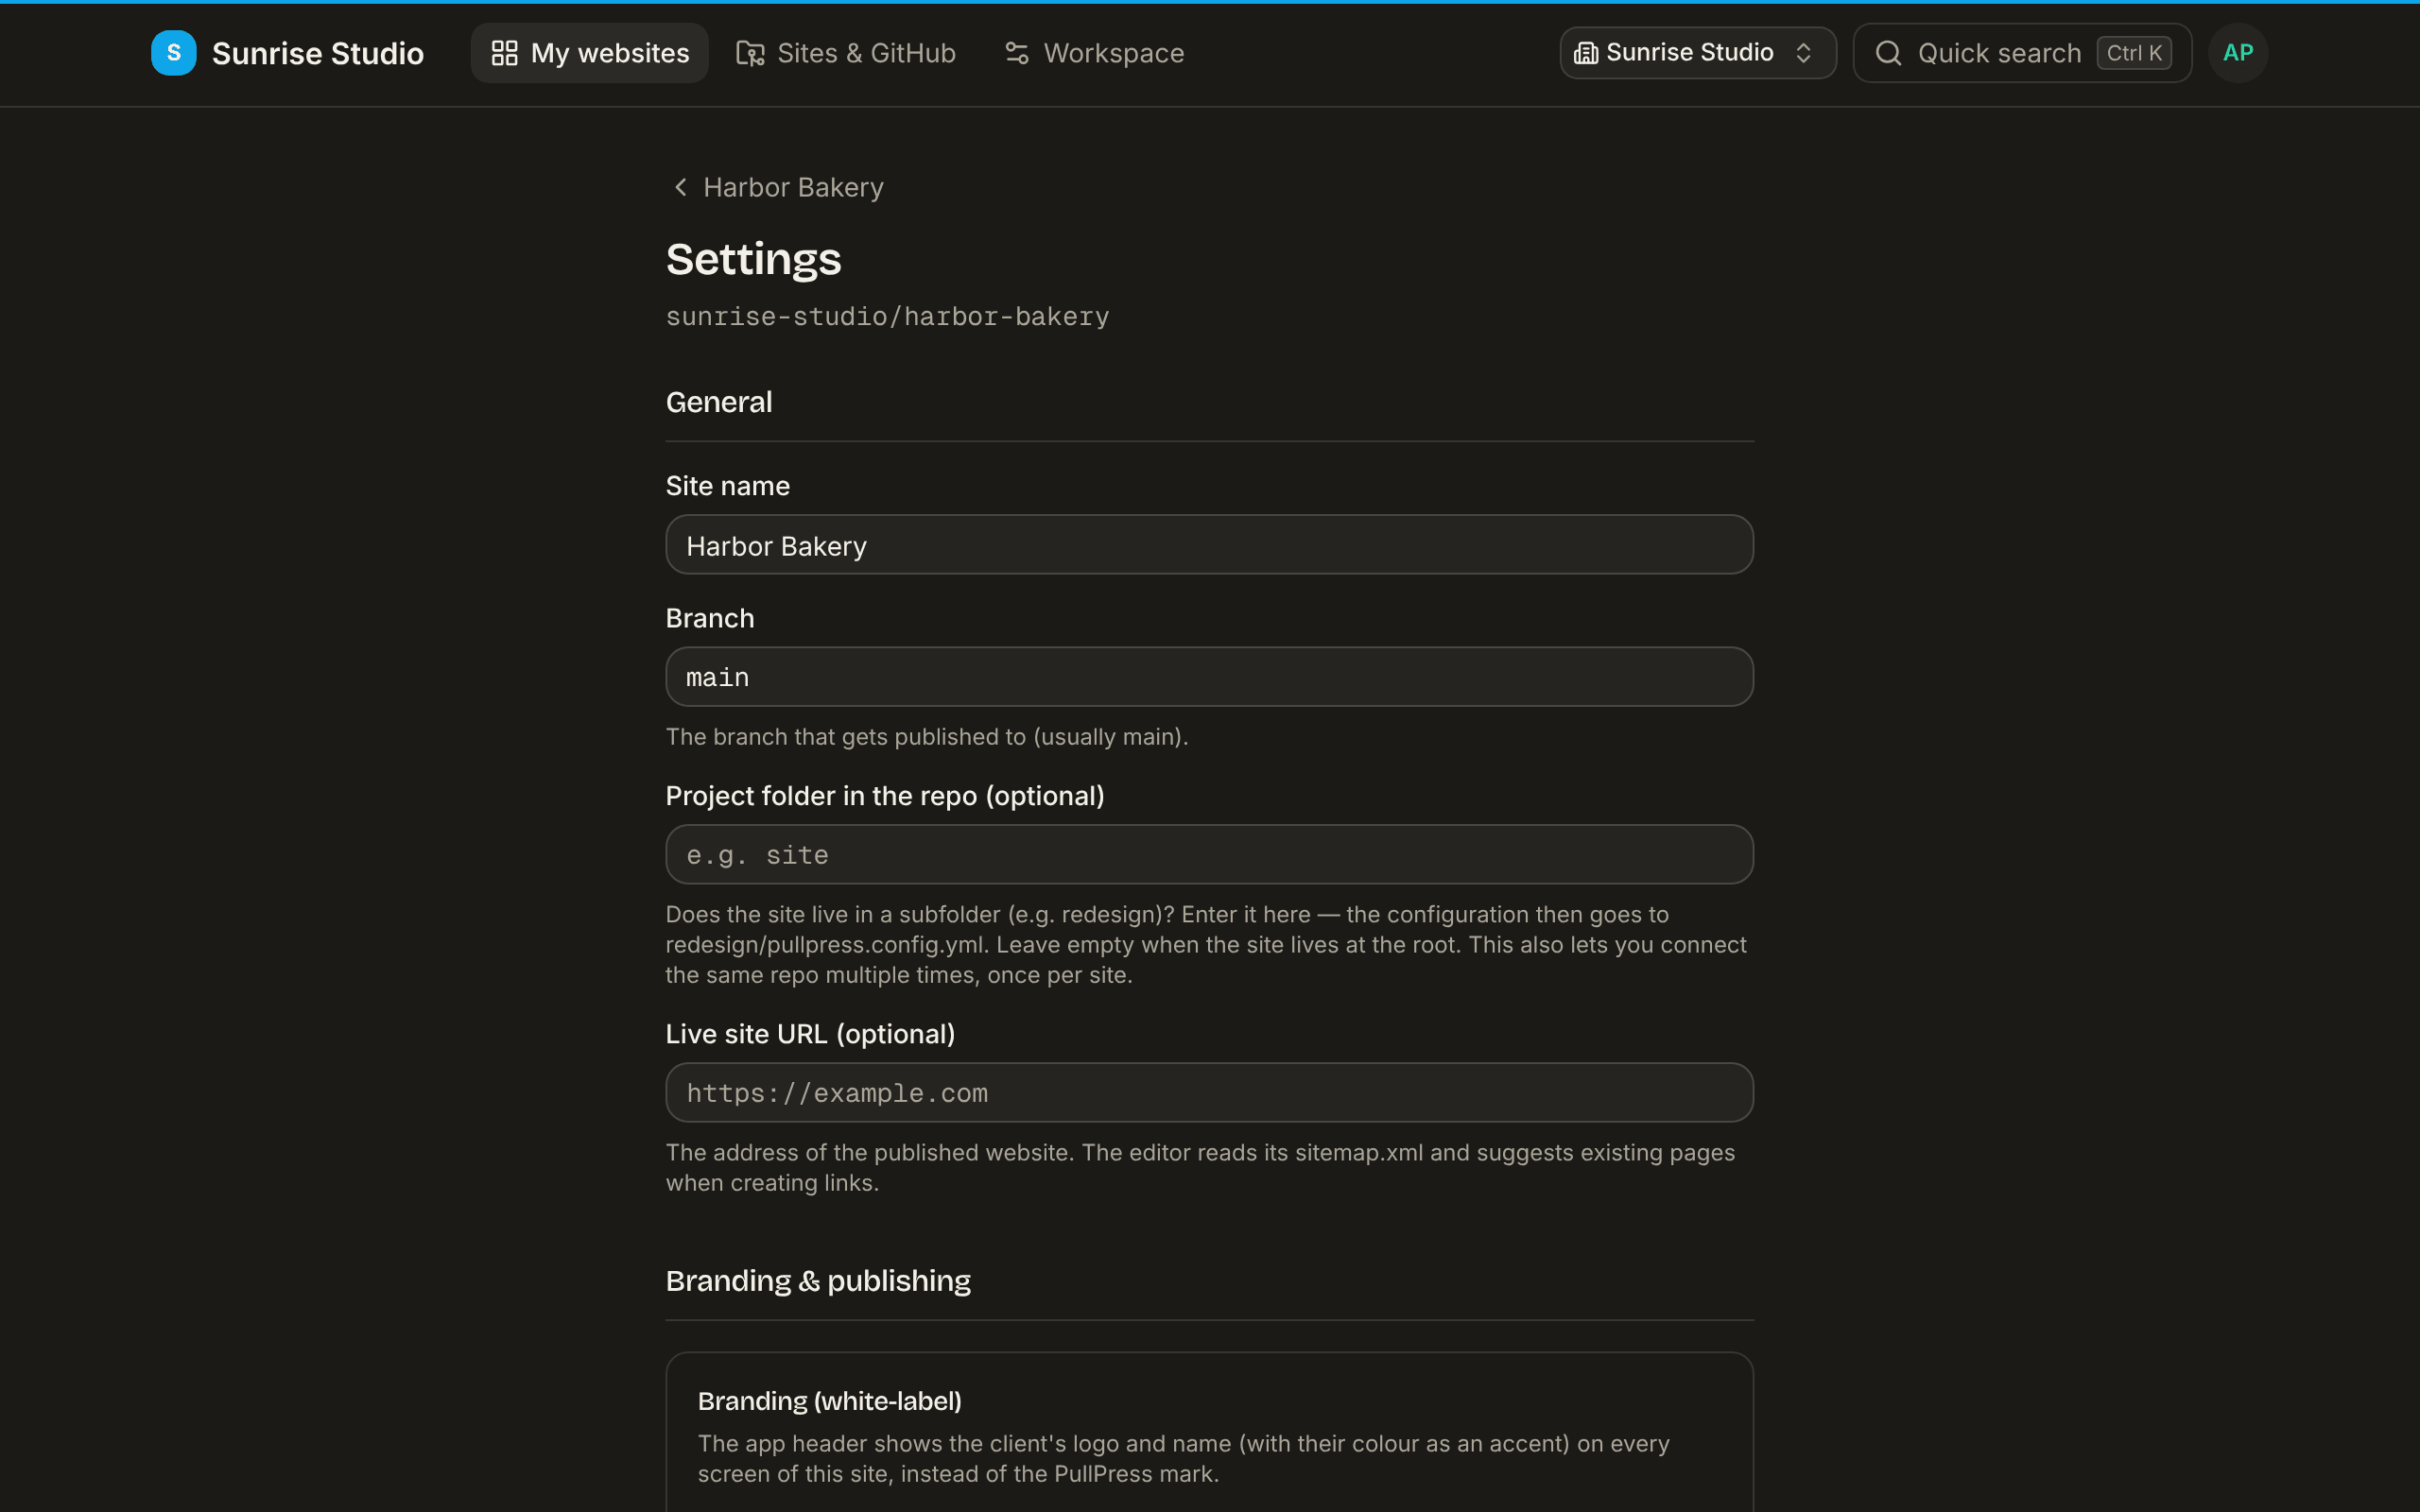Click the Site name label
The image size is (2420, 1512).
point(727,486)
